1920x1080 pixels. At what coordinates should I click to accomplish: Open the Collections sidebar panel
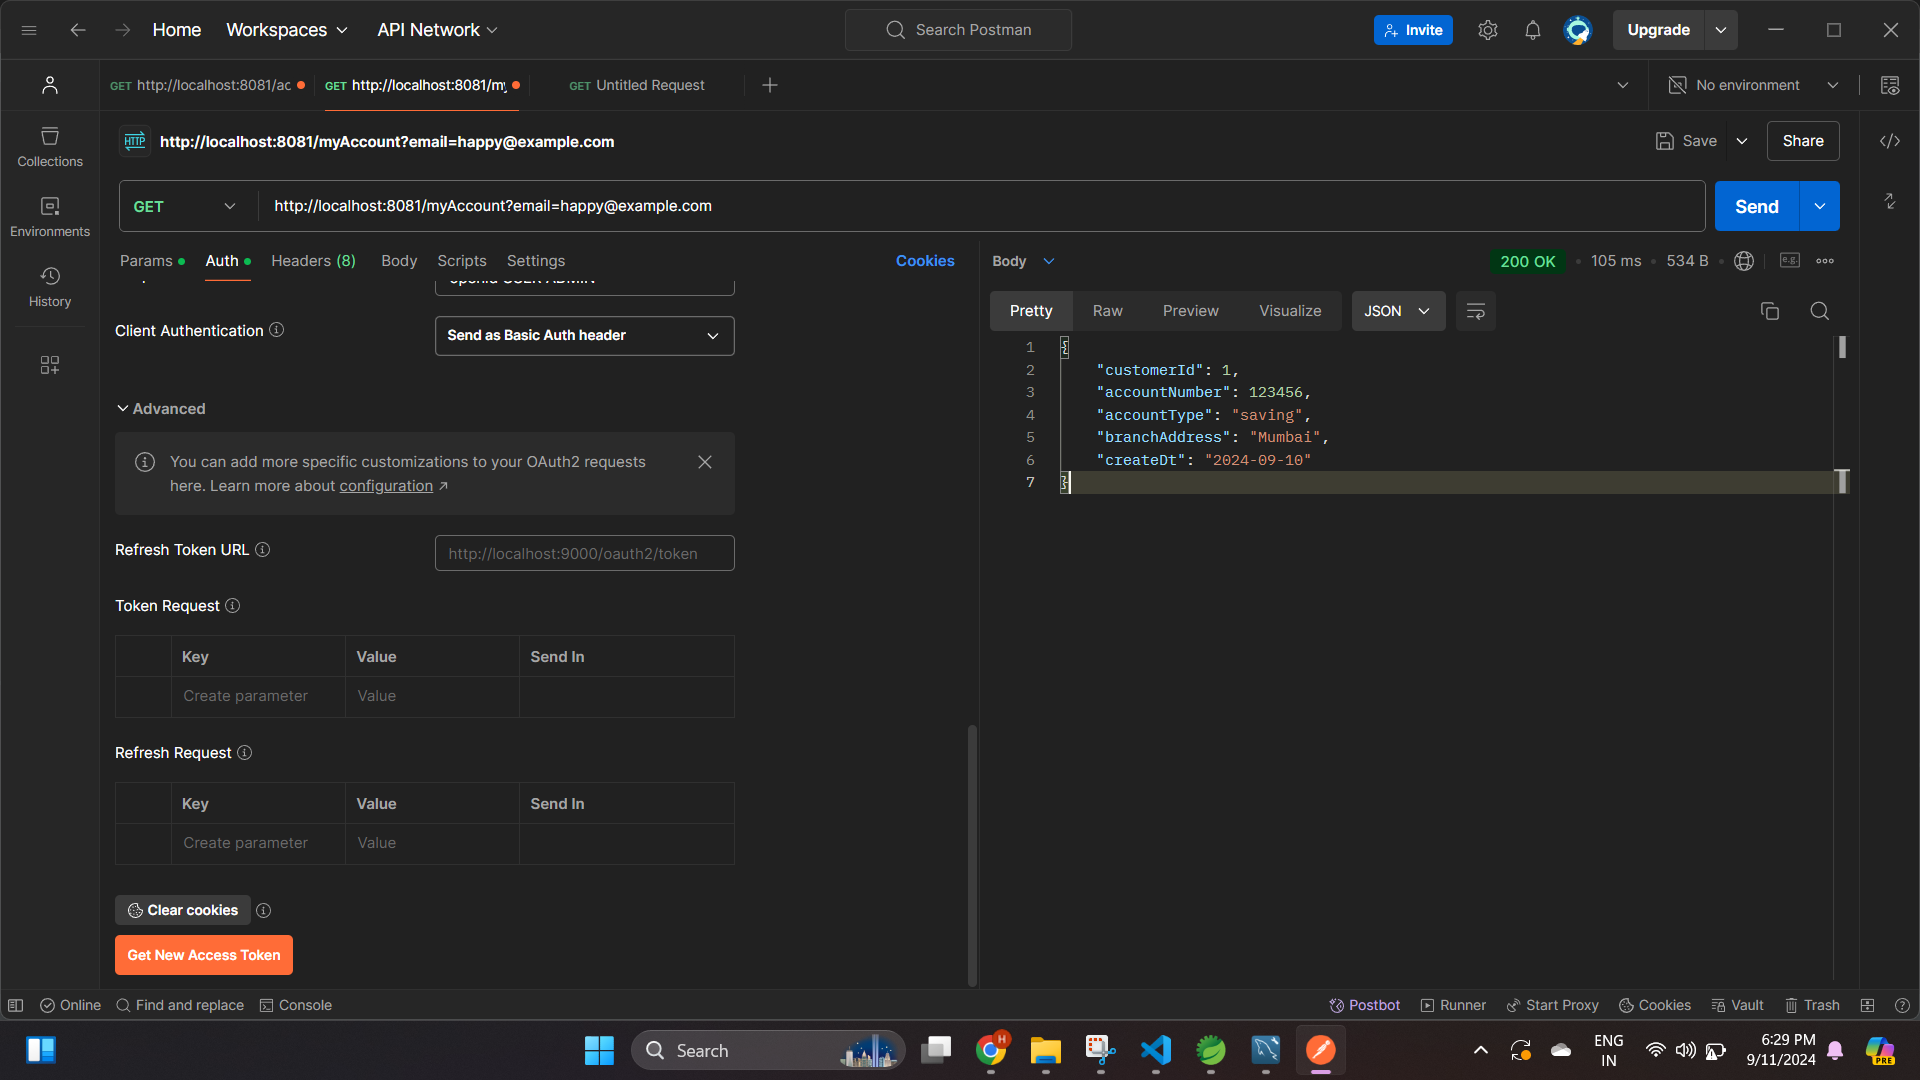point(50,146)
